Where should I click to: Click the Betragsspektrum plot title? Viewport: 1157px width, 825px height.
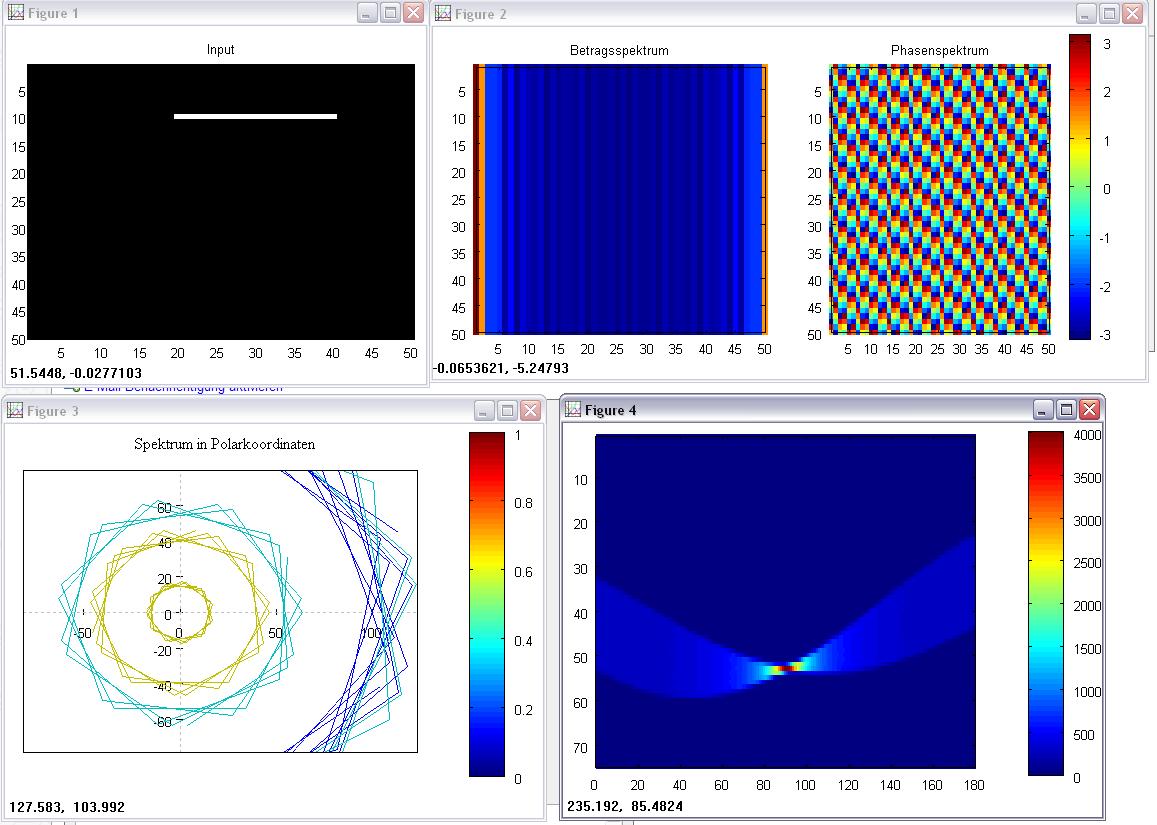click(x=619, y=50)
